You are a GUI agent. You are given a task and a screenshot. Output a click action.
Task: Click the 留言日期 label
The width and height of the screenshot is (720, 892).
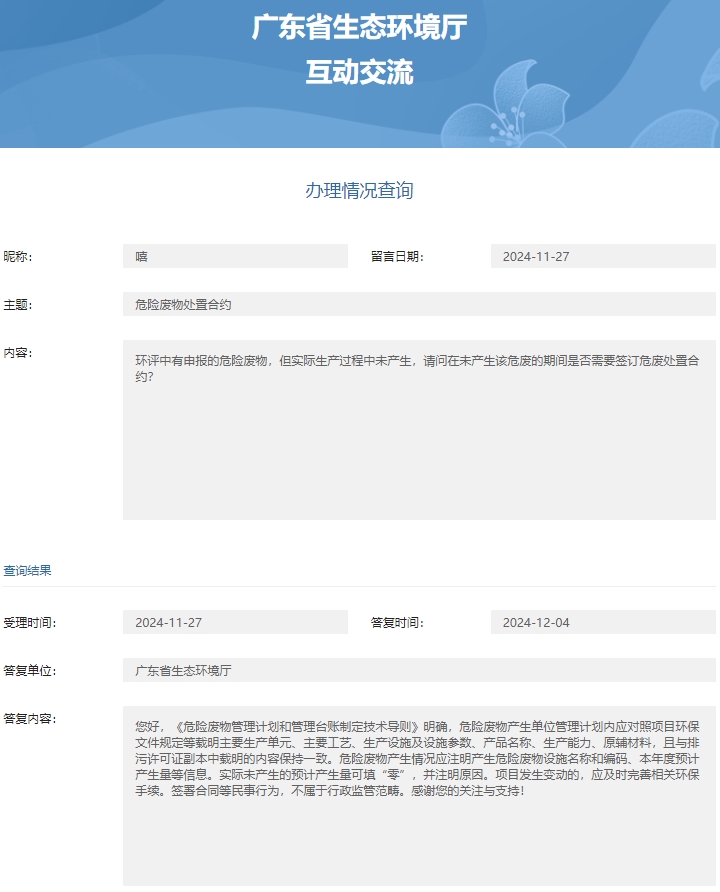(397, 257)
